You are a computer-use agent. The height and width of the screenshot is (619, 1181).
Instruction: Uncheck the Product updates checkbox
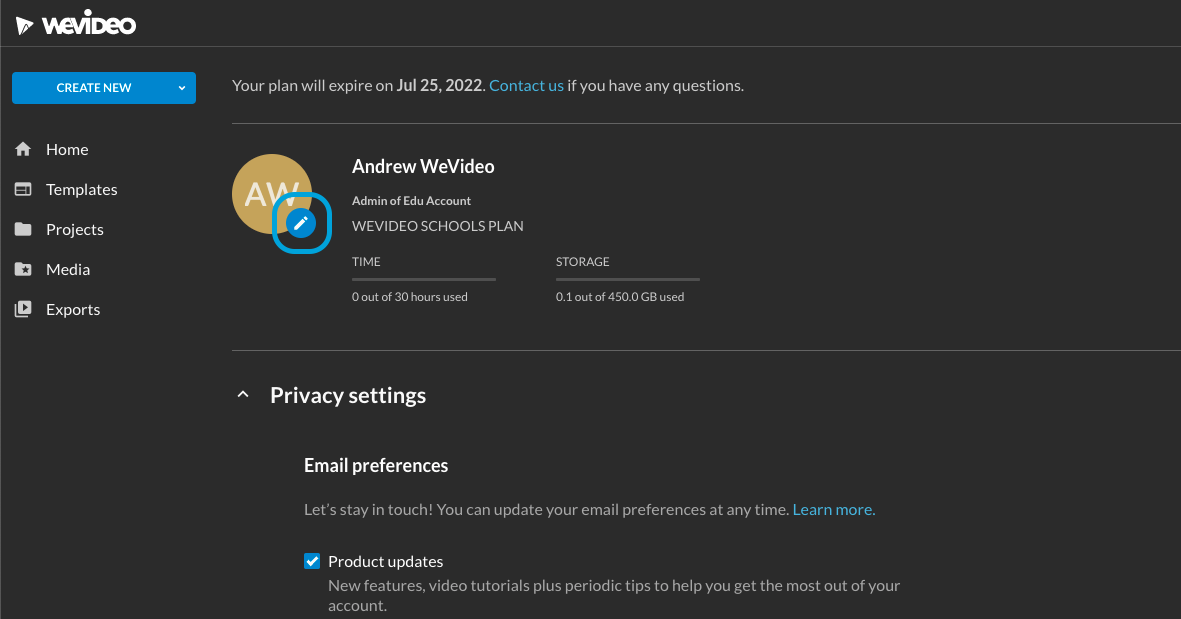point(312,561)
